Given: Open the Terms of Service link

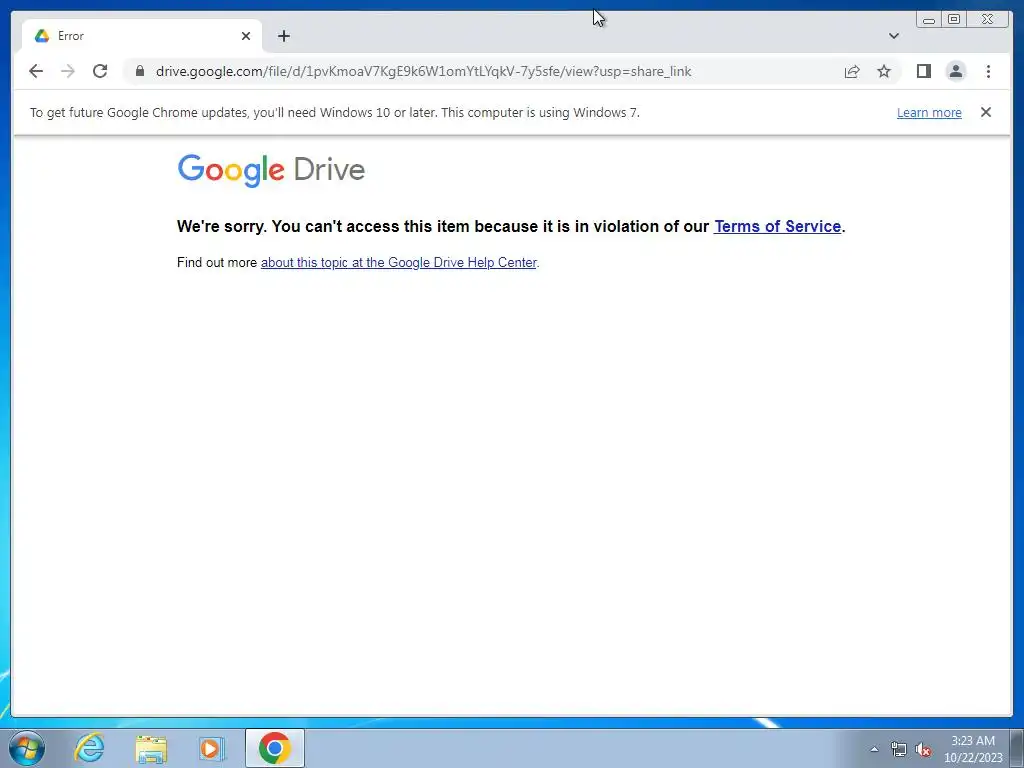Looking at the screenshot, I should coord(777,227).
